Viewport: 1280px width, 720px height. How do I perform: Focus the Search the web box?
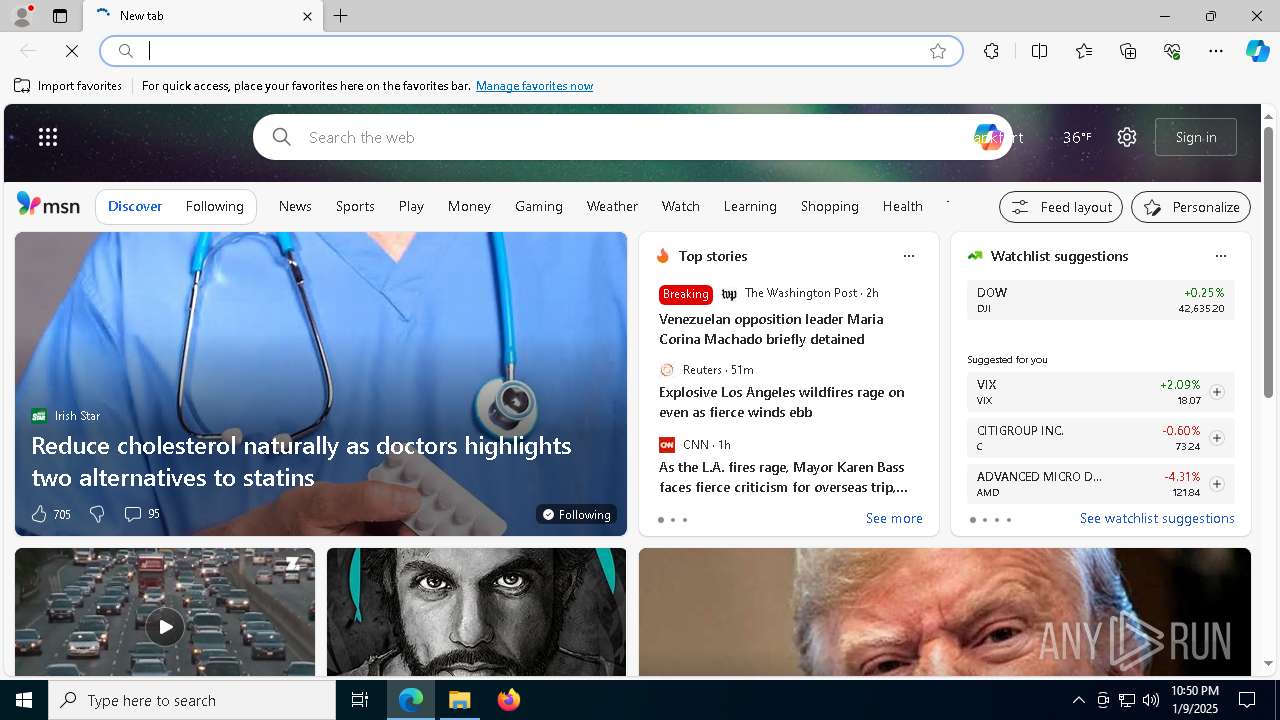click(632, 137)
